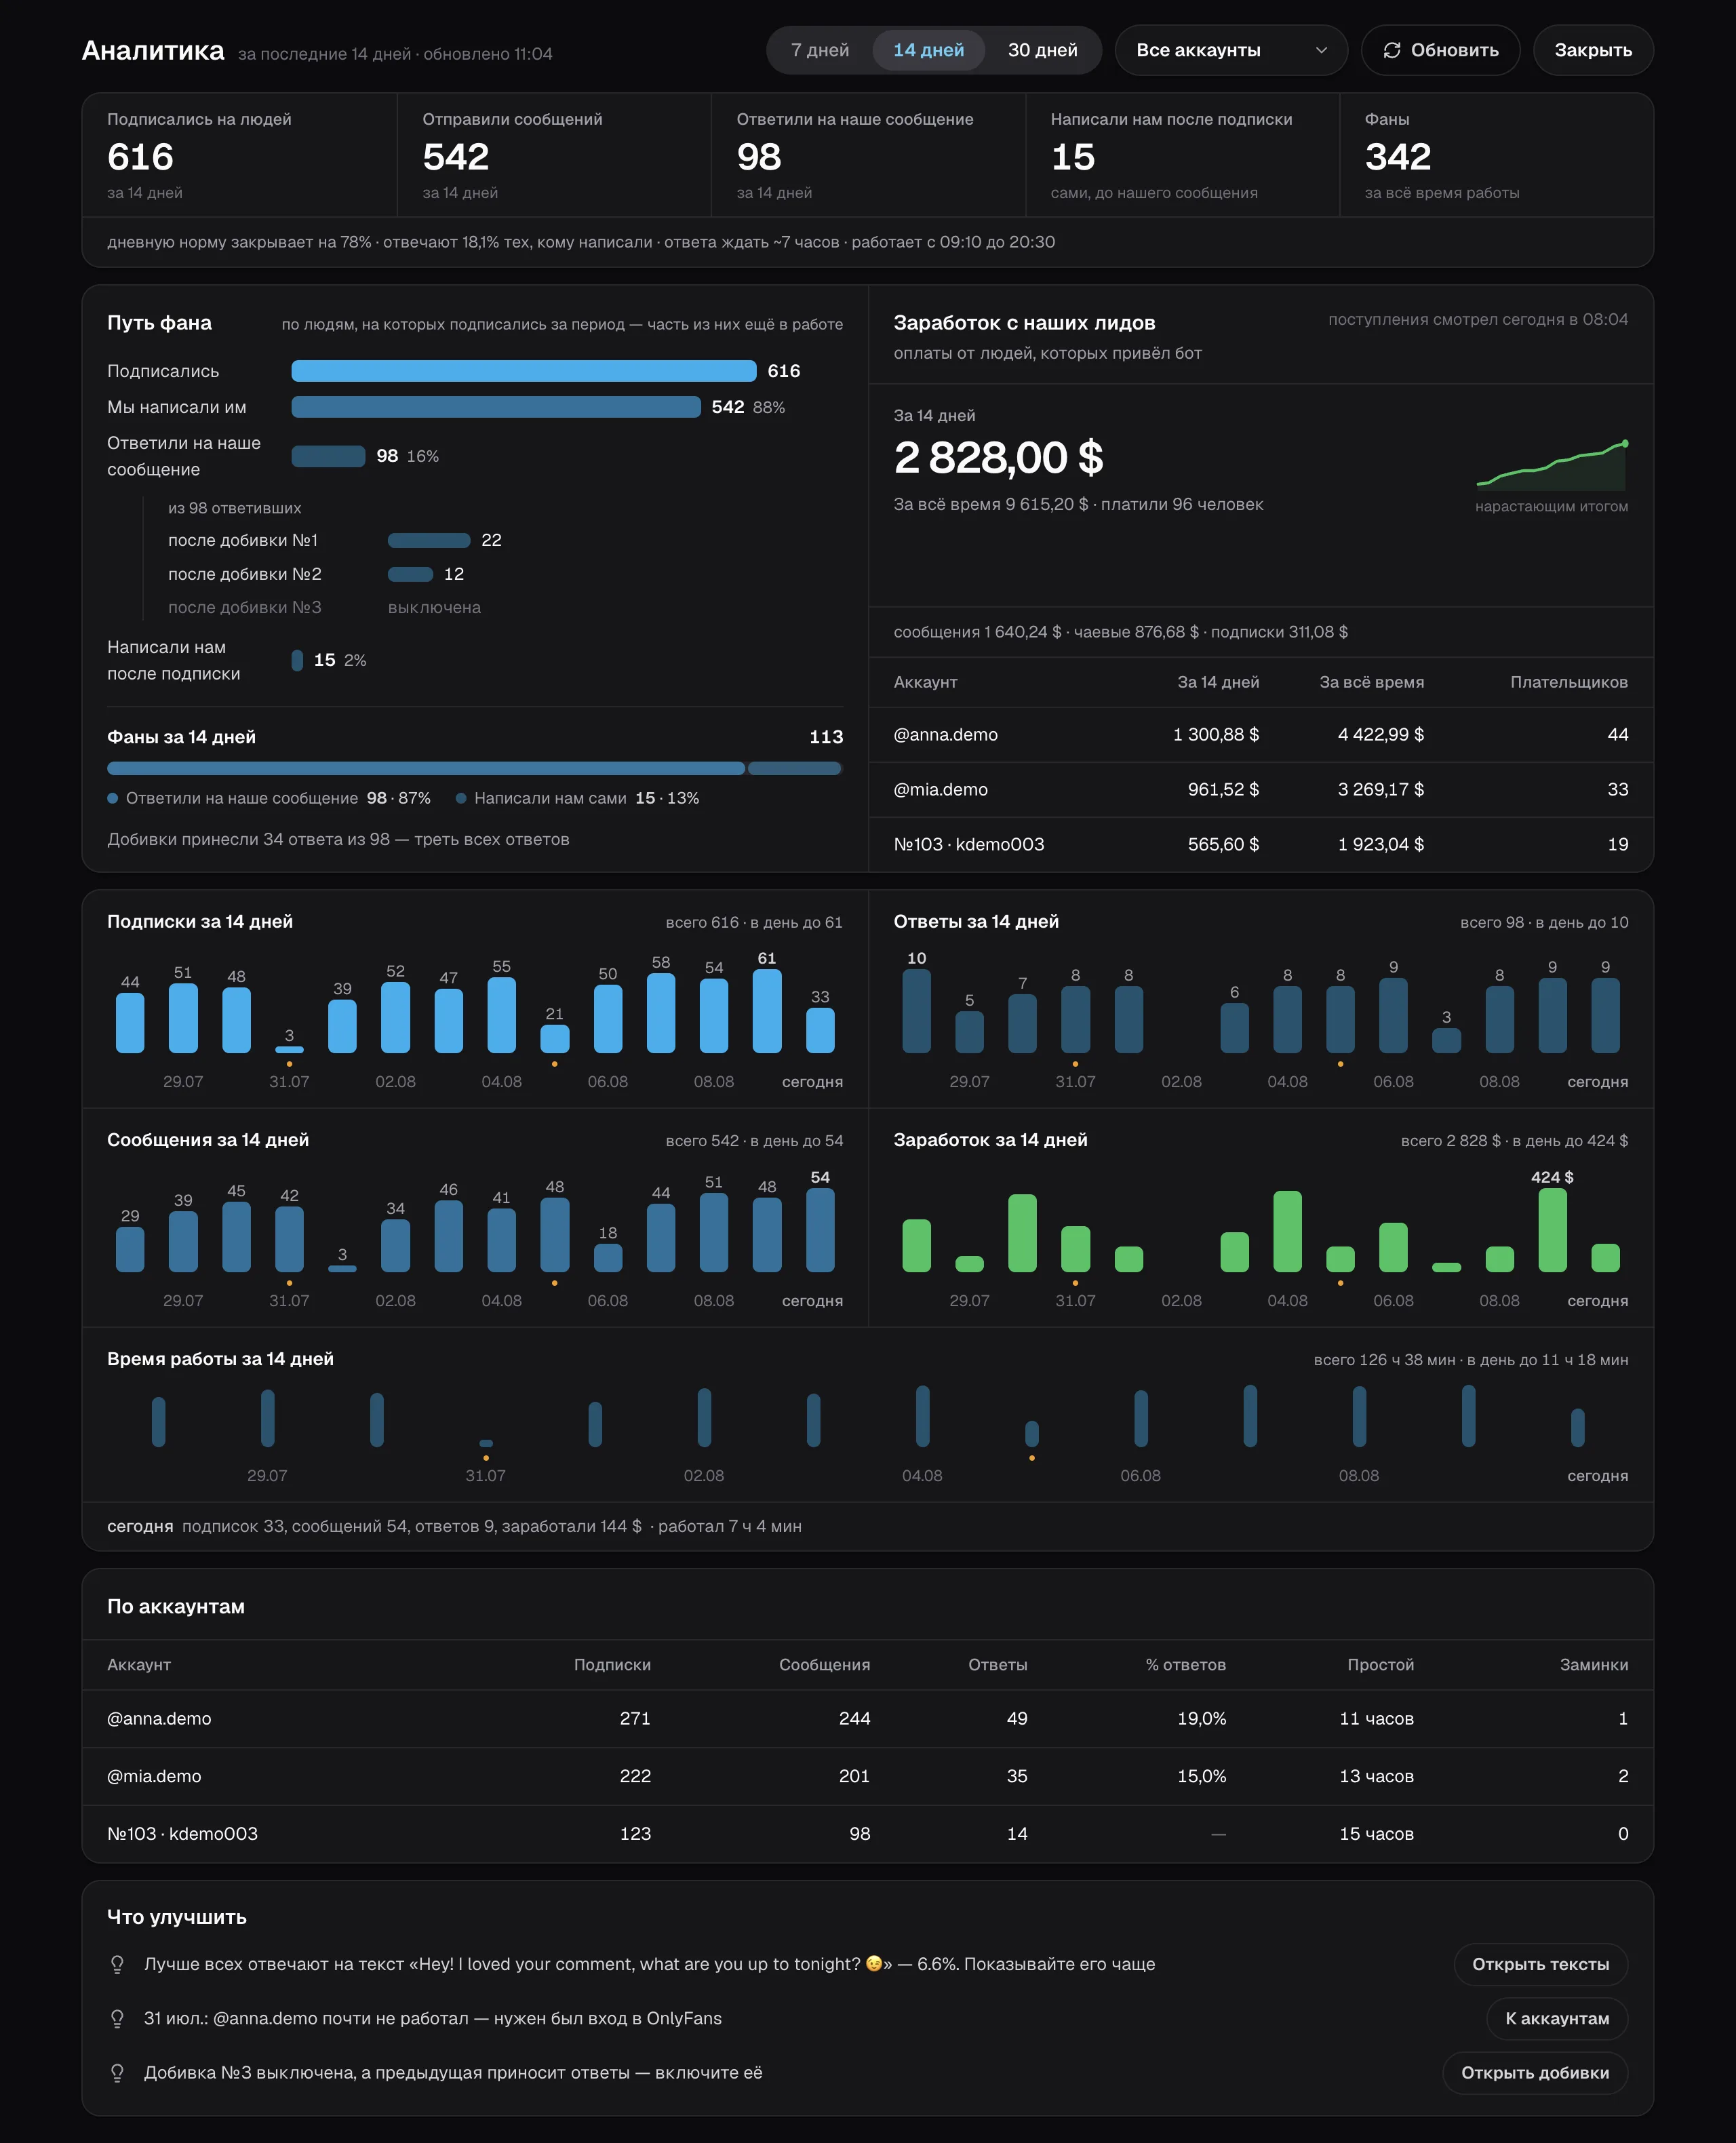The height and width of the screenshot is (2143, 1736).
Task: Click the lightbulb icon next to 31 июл. tip
Action: click(117, 2018)
